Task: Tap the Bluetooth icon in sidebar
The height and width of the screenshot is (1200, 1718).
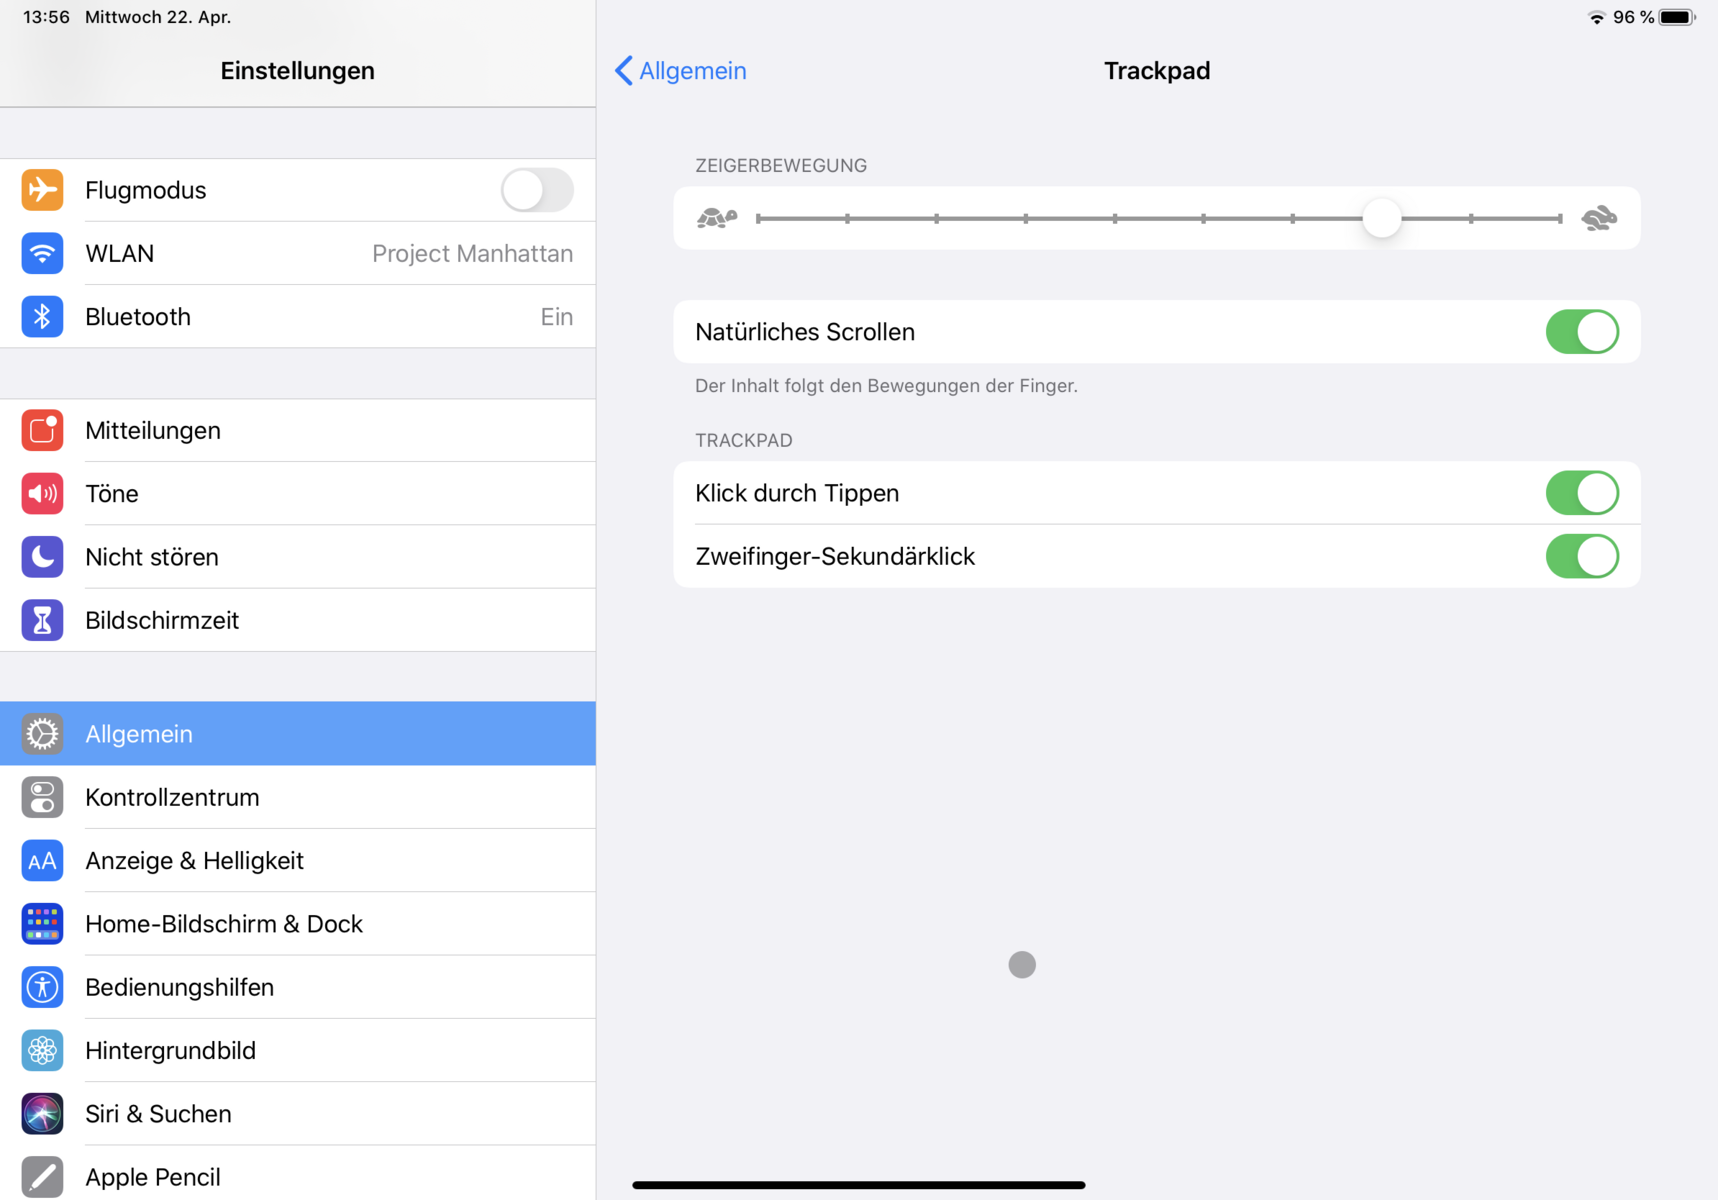Action: [x=42, y=317]
